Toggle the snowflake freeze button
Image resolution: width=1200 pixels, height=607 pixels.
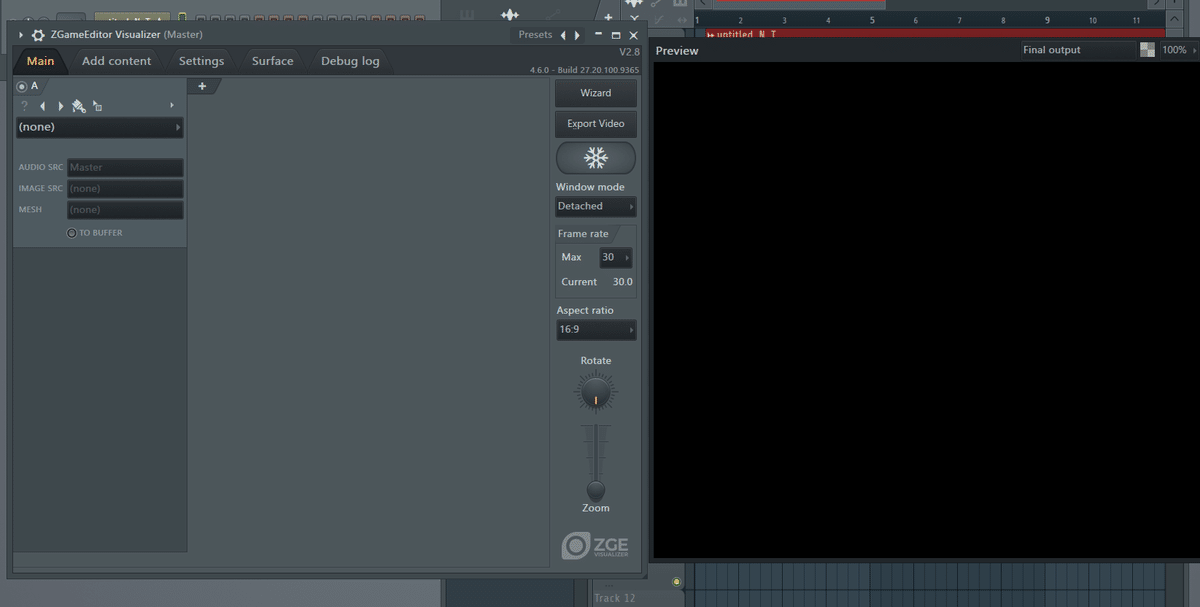tap(596, 158)
